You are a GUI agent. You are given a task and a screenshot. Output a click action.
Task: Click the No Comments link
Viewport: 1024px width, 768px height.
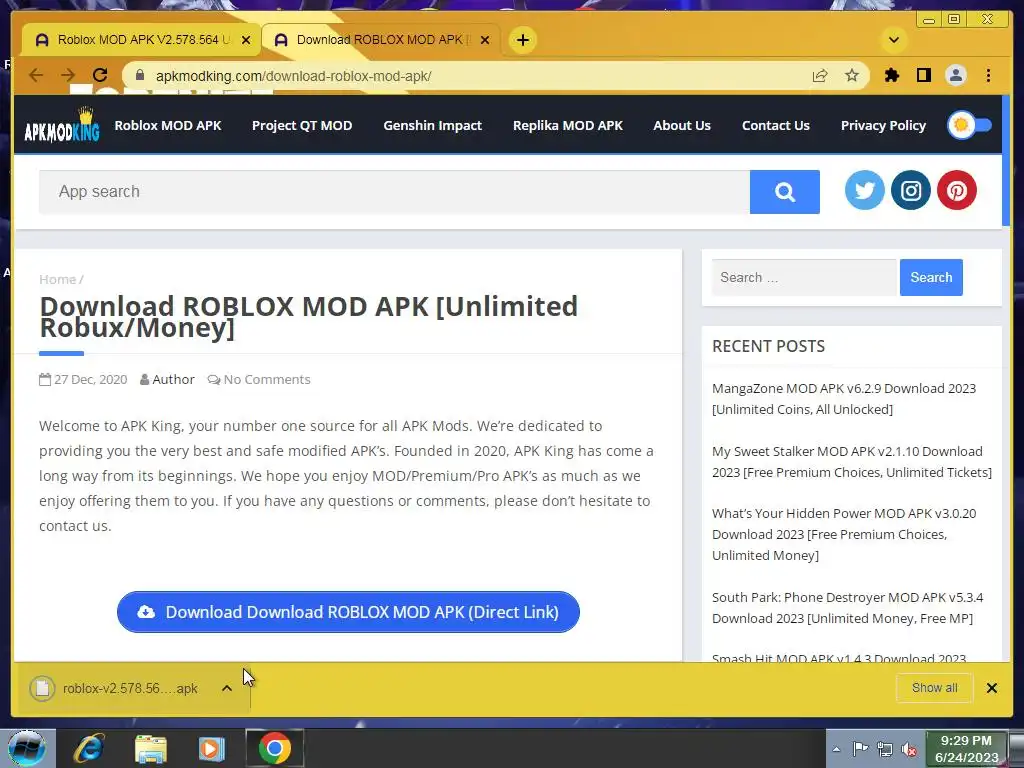click(266, 379)
